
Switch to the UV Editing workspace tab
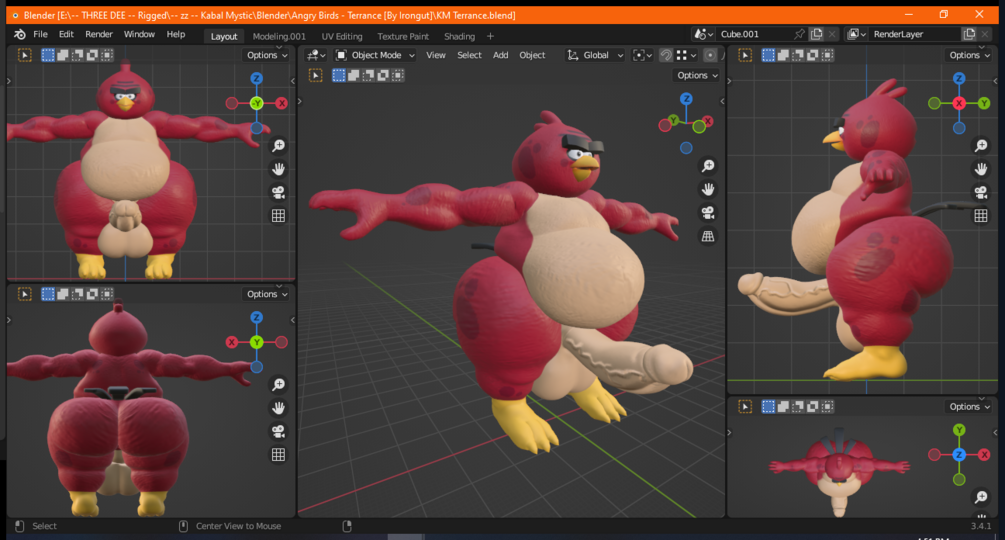pos(342,37)
